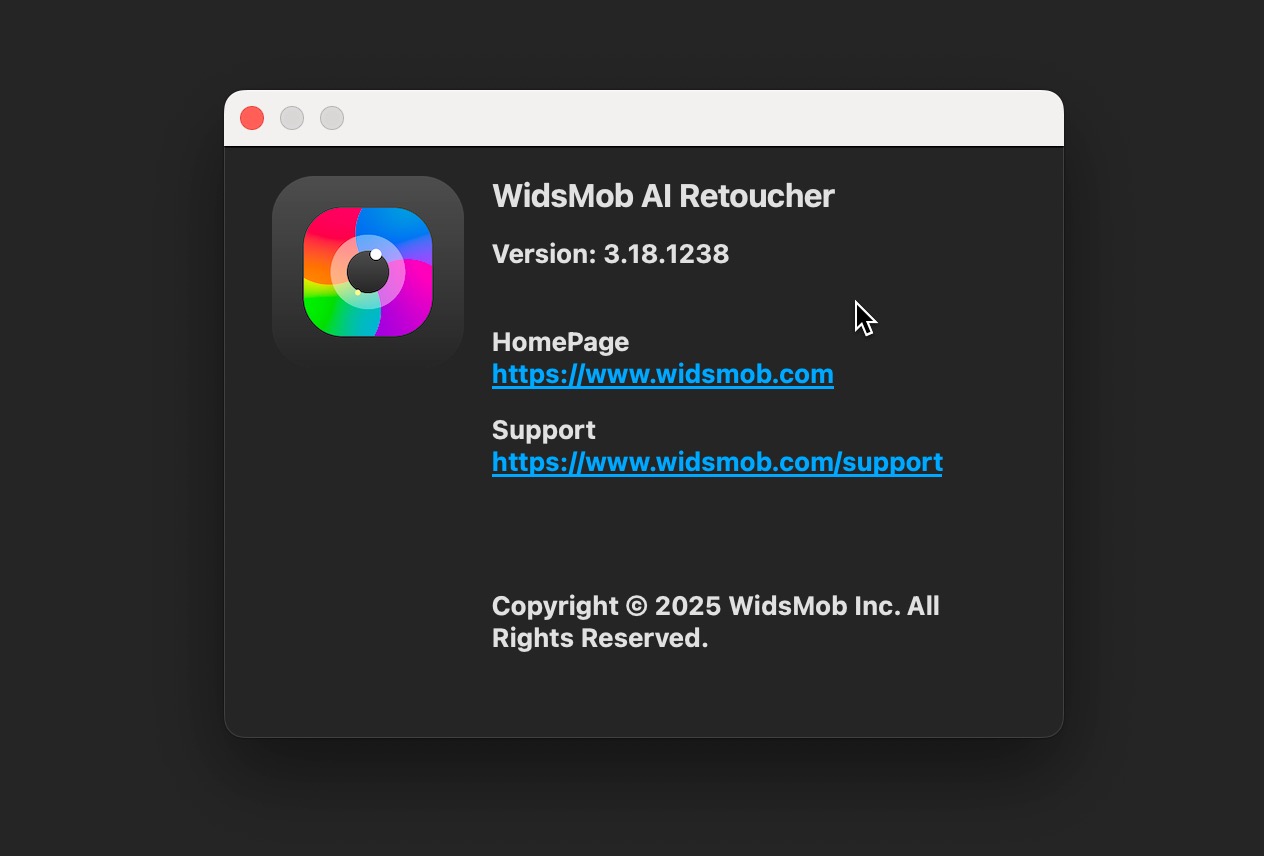This screenshot has height=856, width=1264.
Task: Open the https://www.widsmob.com/support link
Action: click(x=717, y=462)
